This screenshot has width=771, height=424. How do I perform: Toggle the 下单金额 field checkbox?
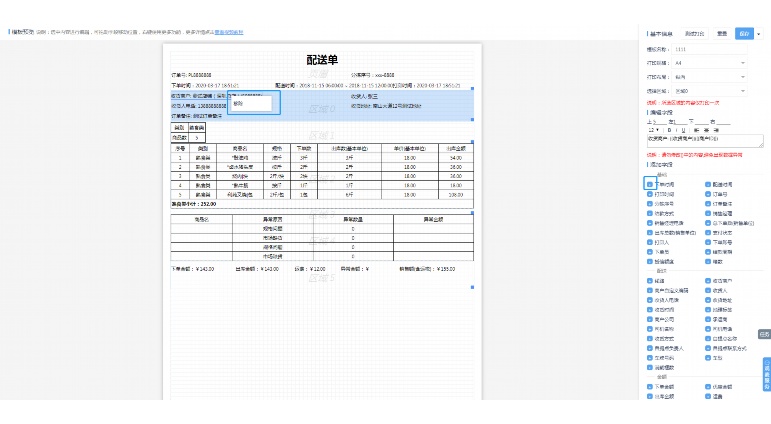point(650,387)
